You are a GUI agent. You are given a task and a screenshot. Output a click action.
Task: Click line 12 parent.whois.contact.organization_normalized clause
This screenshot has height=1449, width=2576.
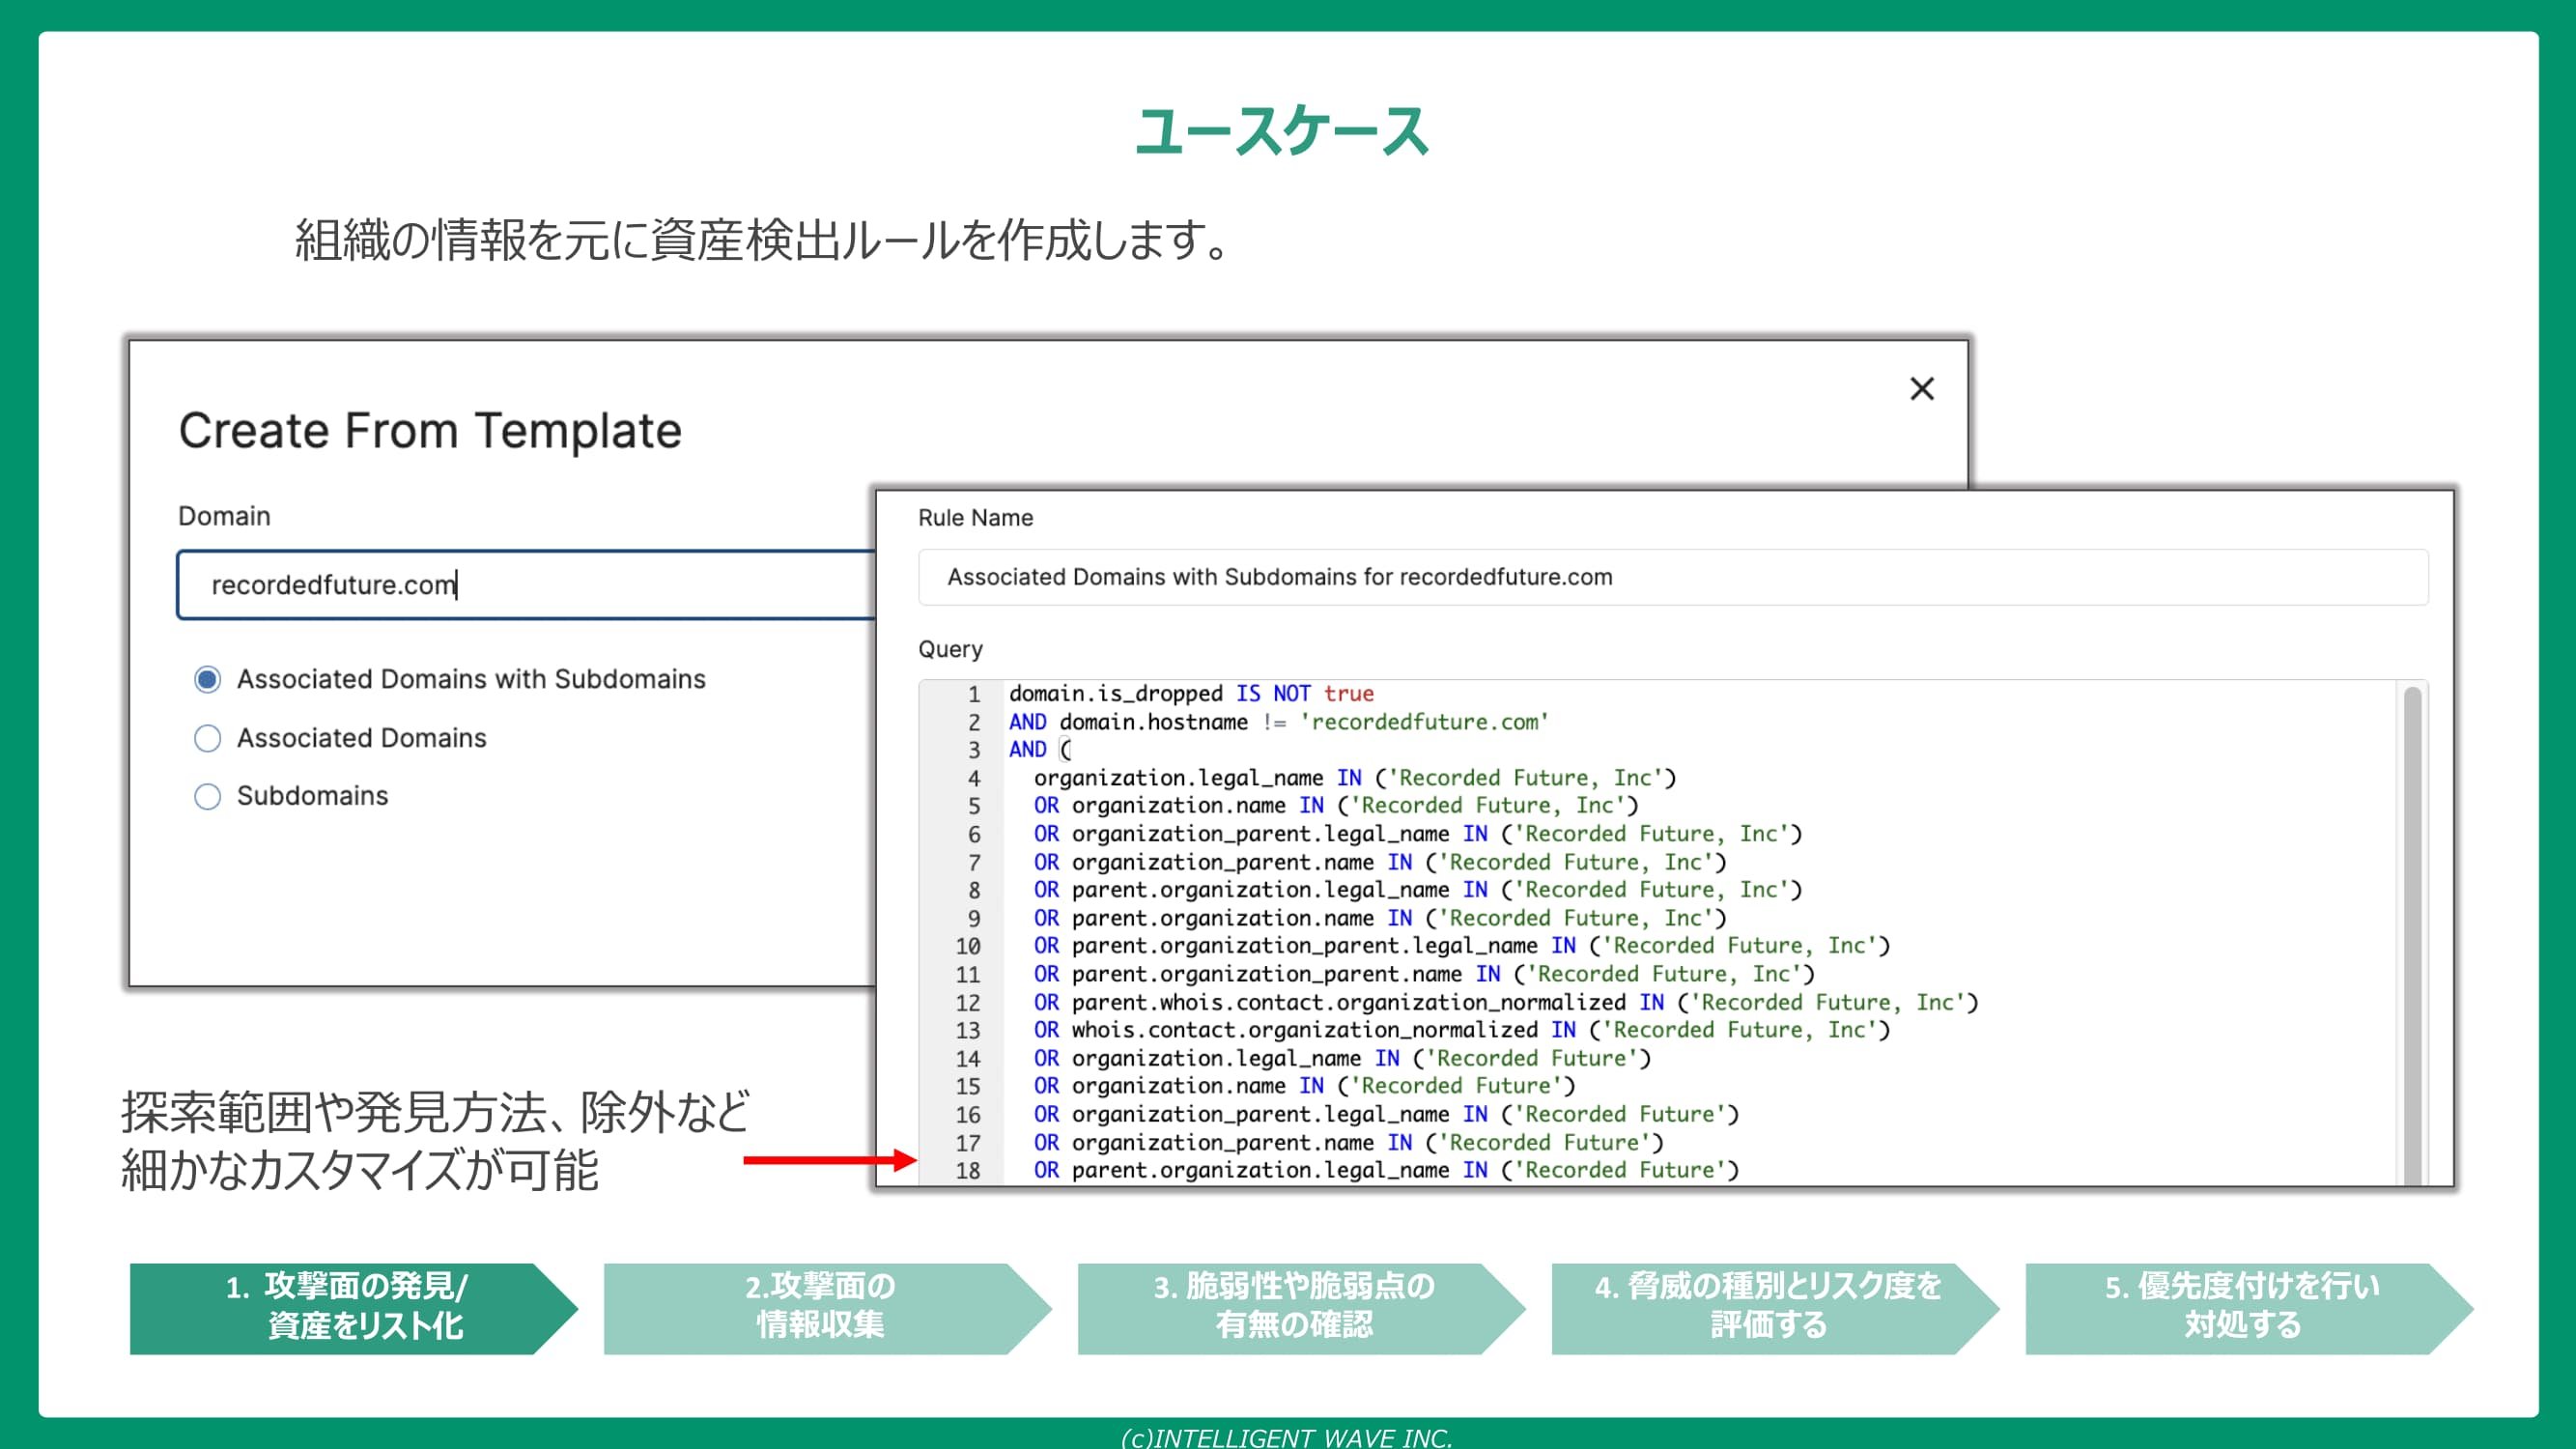coord(1506,1002)
